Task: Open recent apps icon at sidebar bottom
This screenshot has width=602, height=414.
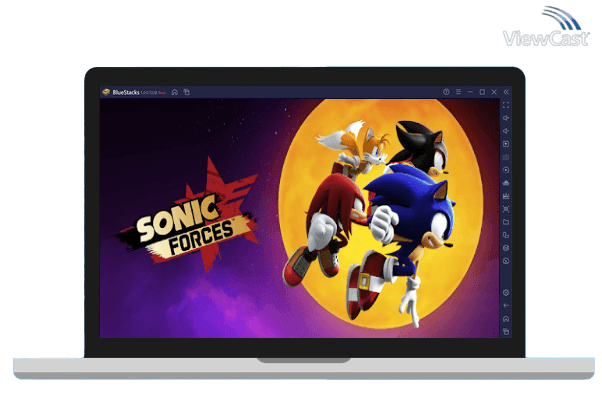Action: (x=506, y=331)
